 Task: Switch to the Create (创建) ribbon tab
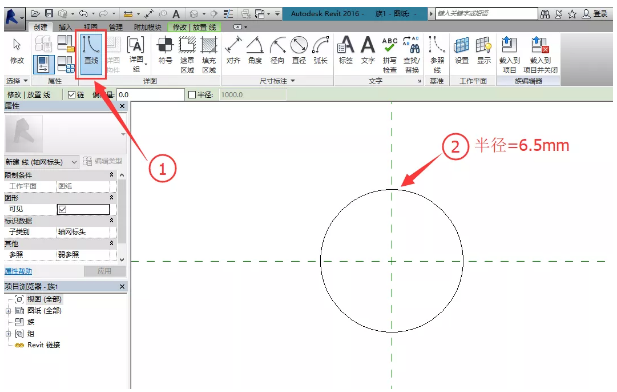pos(41,27)
